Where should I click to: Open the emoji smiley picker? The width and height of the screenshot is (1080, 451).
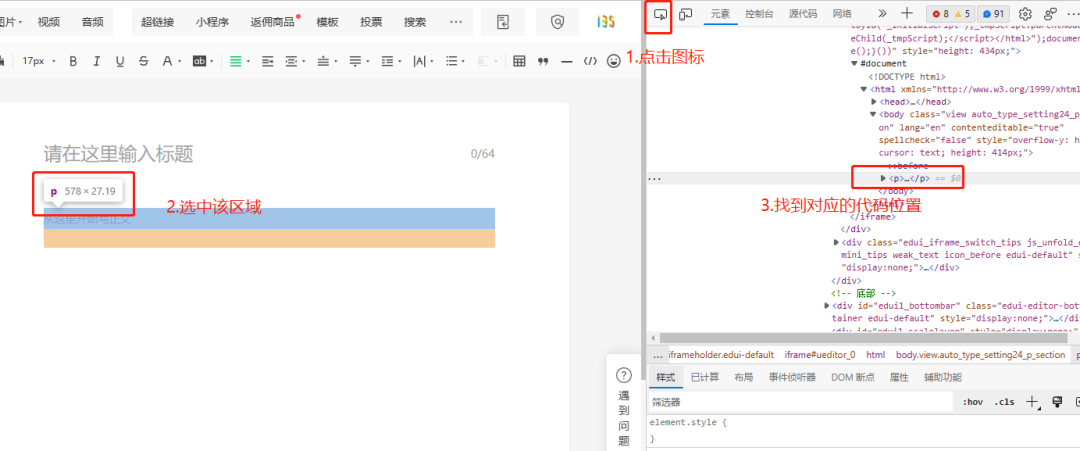pos(614,61)
